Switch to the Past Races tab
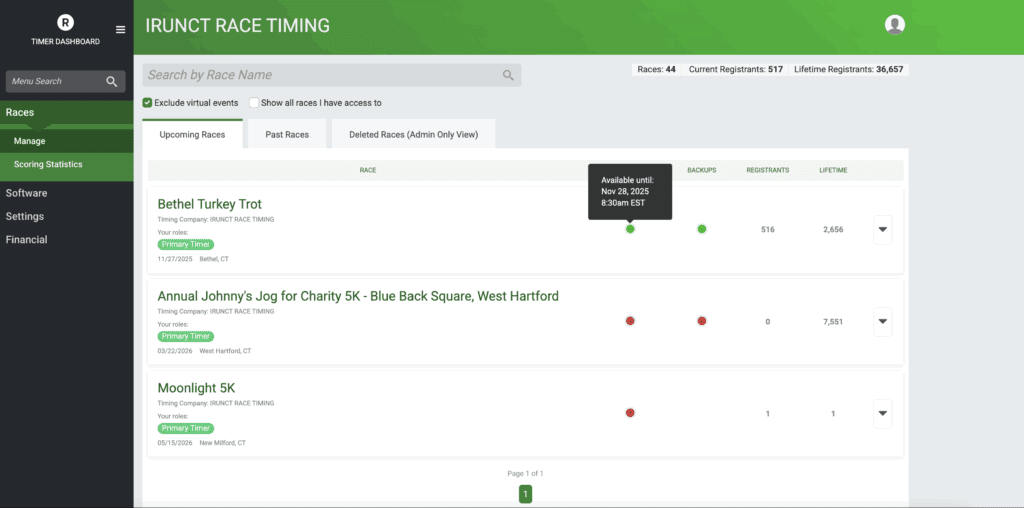The height and width of the screenshot is (508, 1024). (x=287, y=135)
